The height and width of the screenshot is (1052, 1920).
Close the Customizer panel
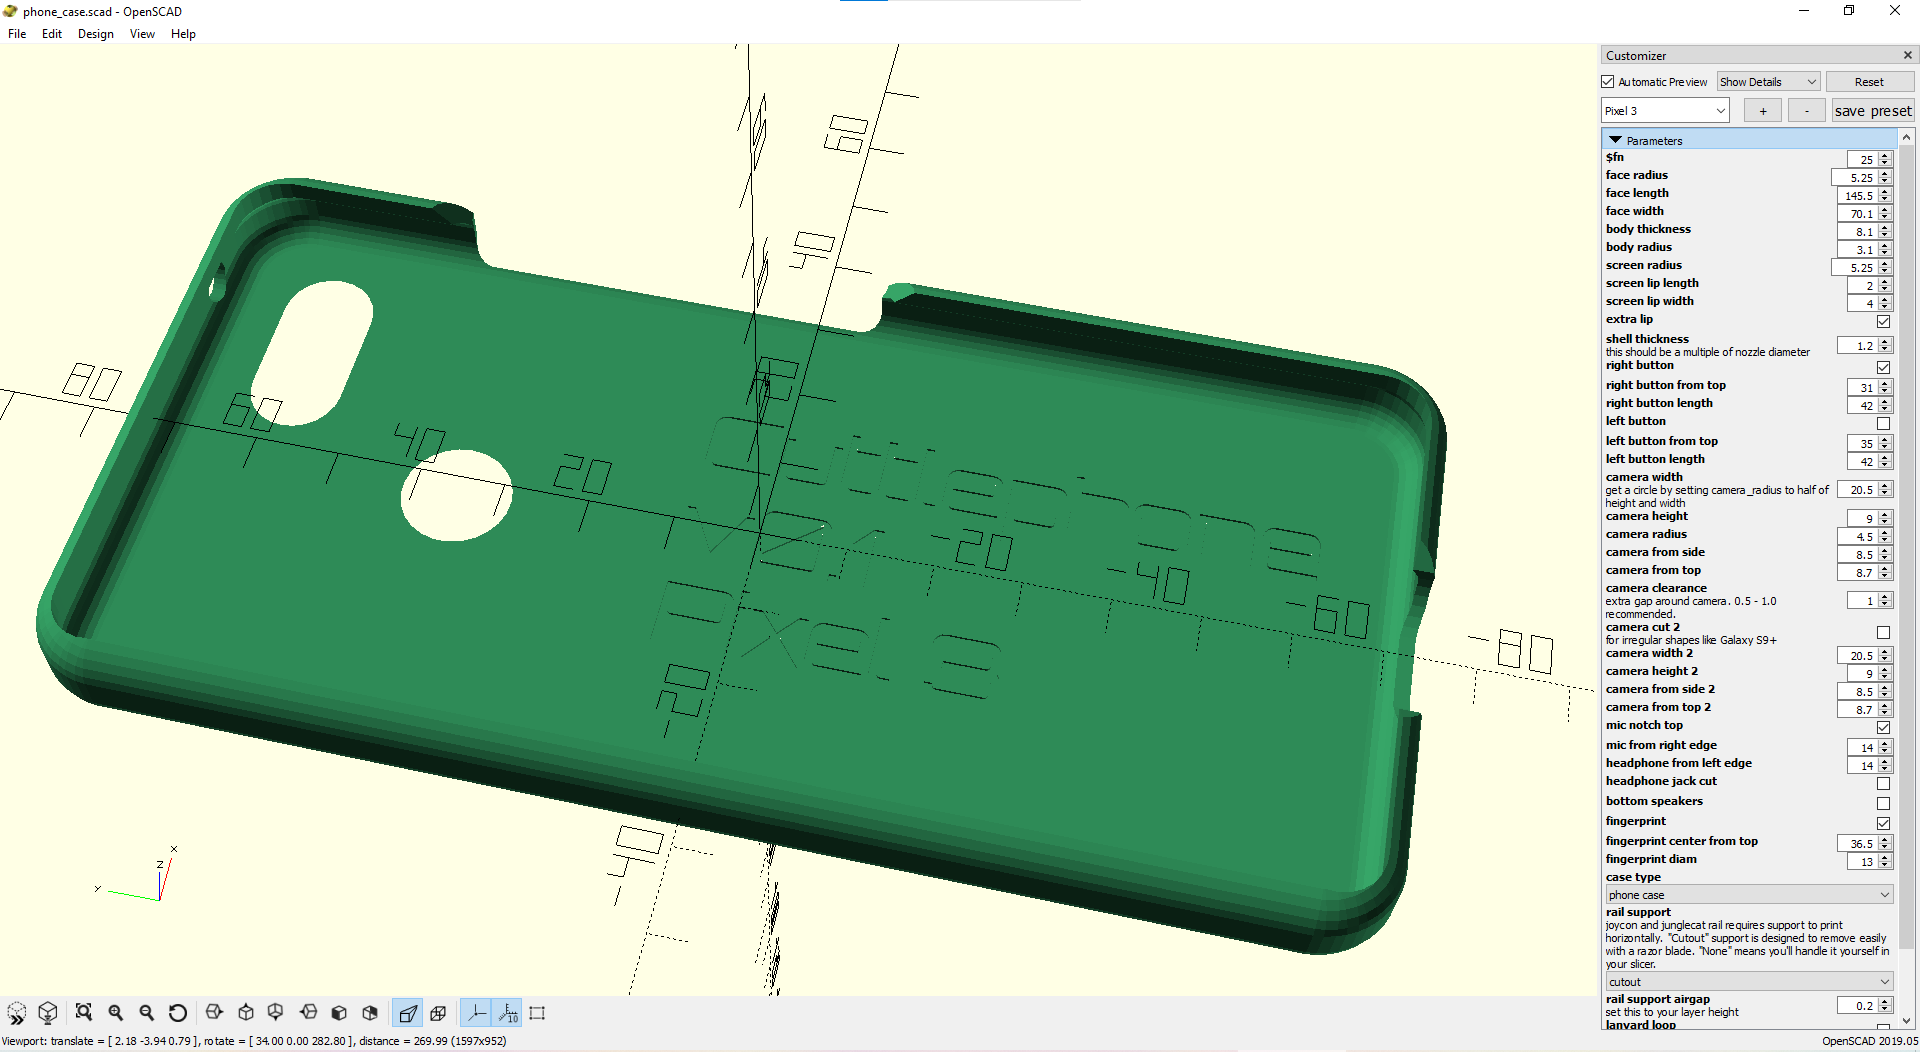1907,55
